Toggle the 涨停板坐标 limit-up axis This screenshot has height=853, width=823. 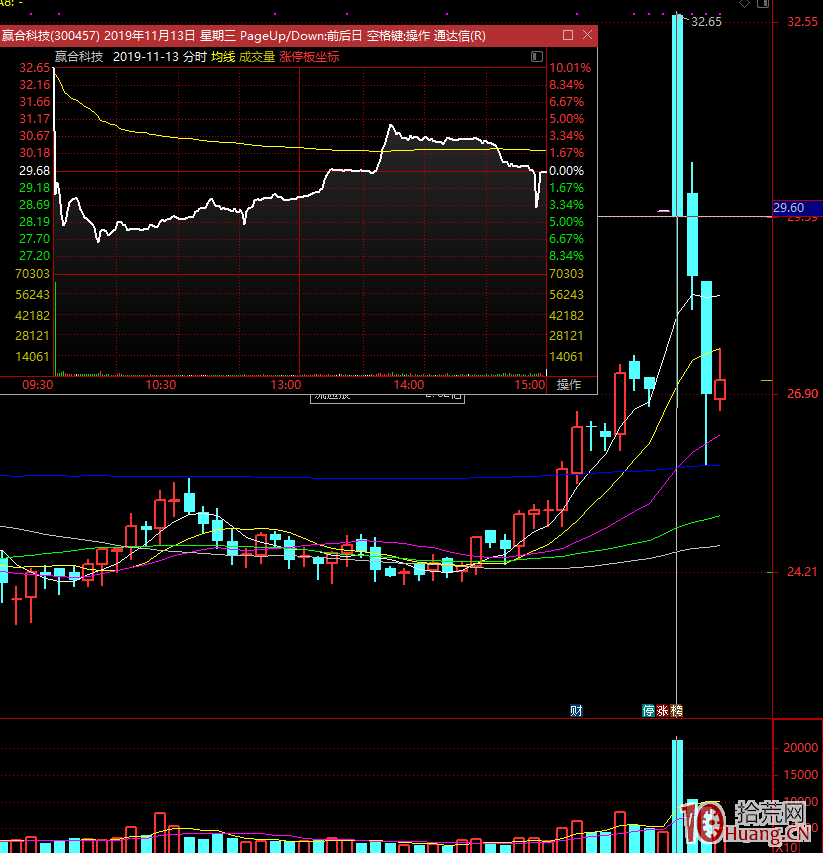tap(309, 57)
